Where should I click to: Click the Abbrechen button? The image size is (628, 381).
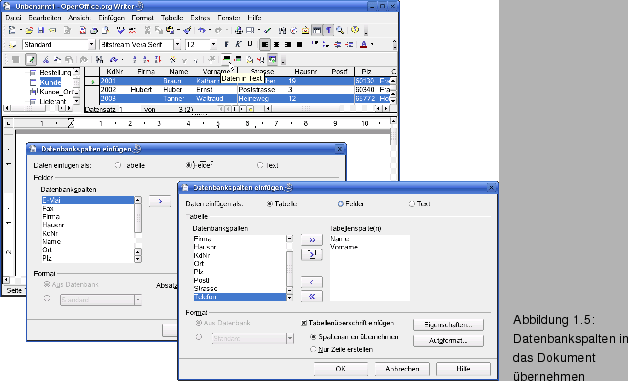tap(402, 369)
